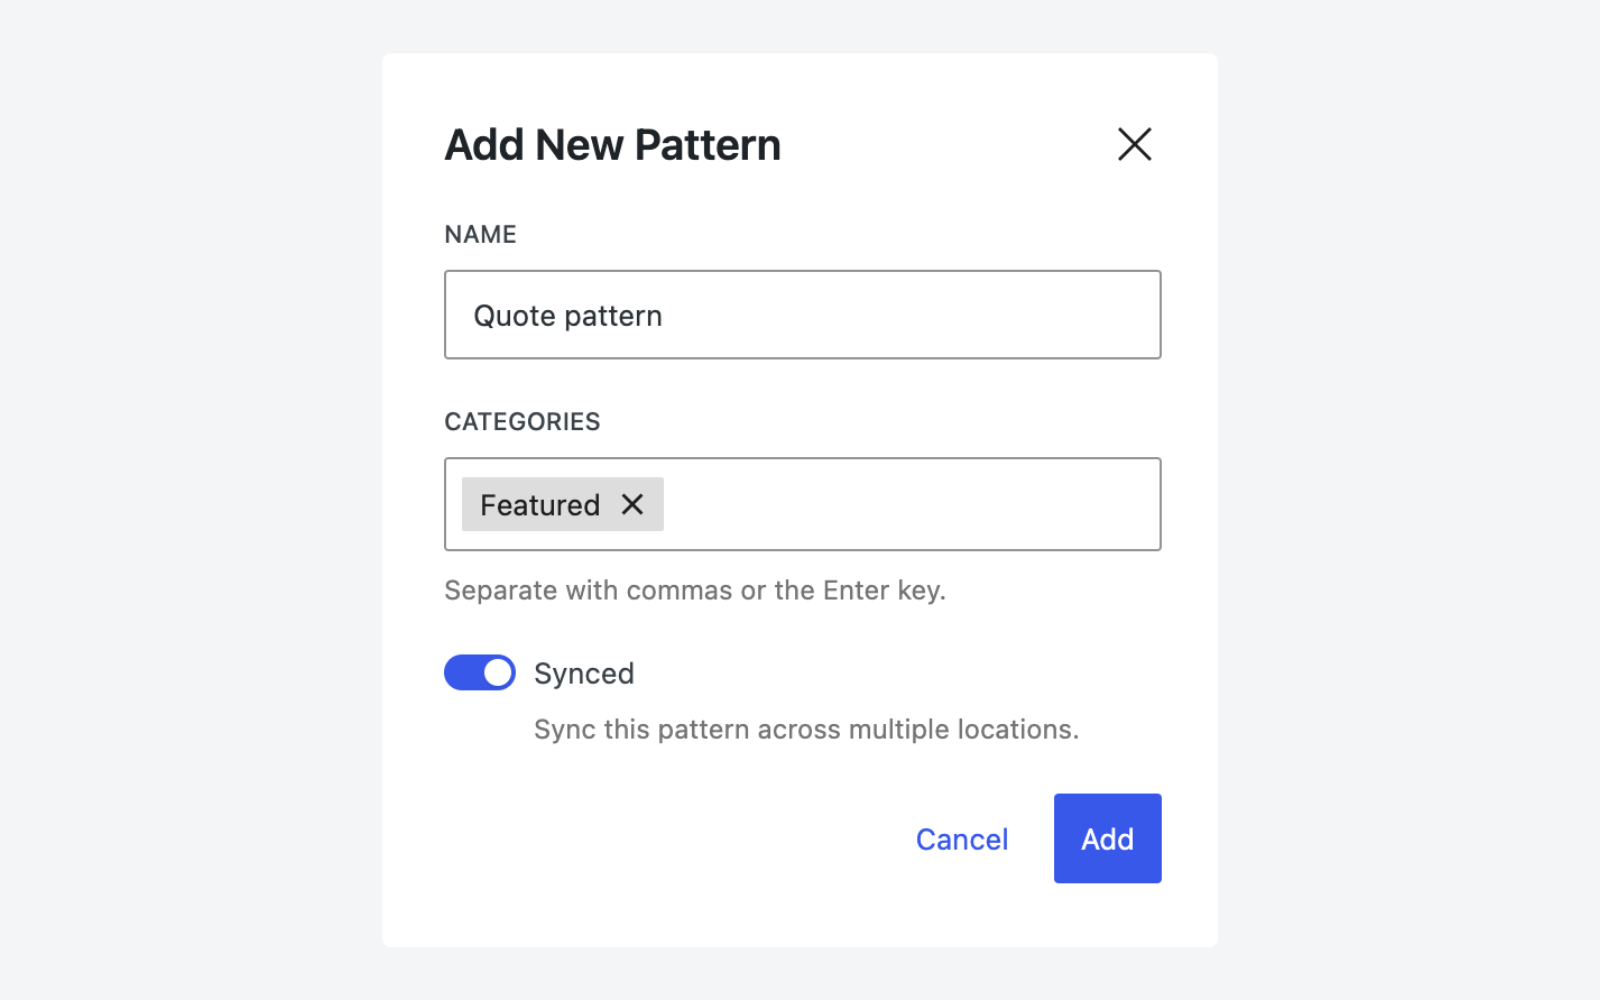Image resolution: width=1600 pixels, height=1000 pixels.
Task: Click the 'Sync this pattern' description text
Action: pos(806,730)
